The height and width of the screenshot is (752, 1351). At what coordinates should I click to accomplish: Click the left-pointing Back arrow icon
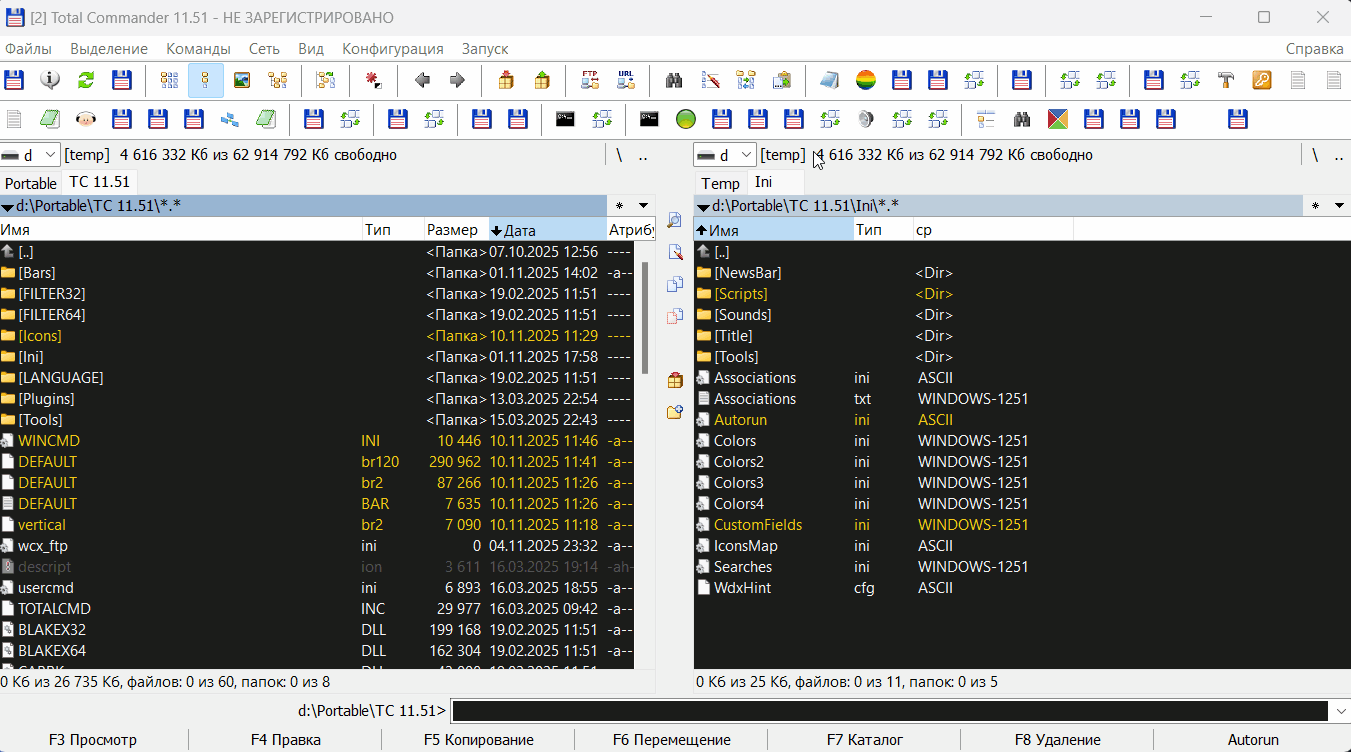[x=422, y=80]
